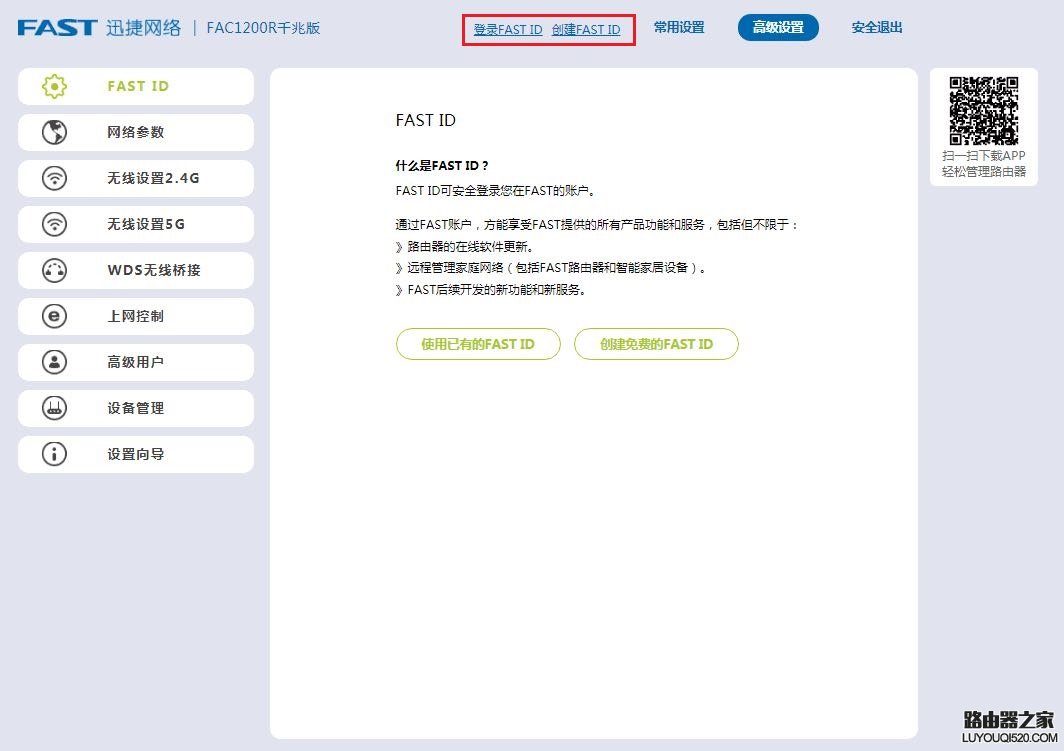This screenshot has height=751, width=1064.
Task: Click the 登录FAST ID link
Action: 508,30
